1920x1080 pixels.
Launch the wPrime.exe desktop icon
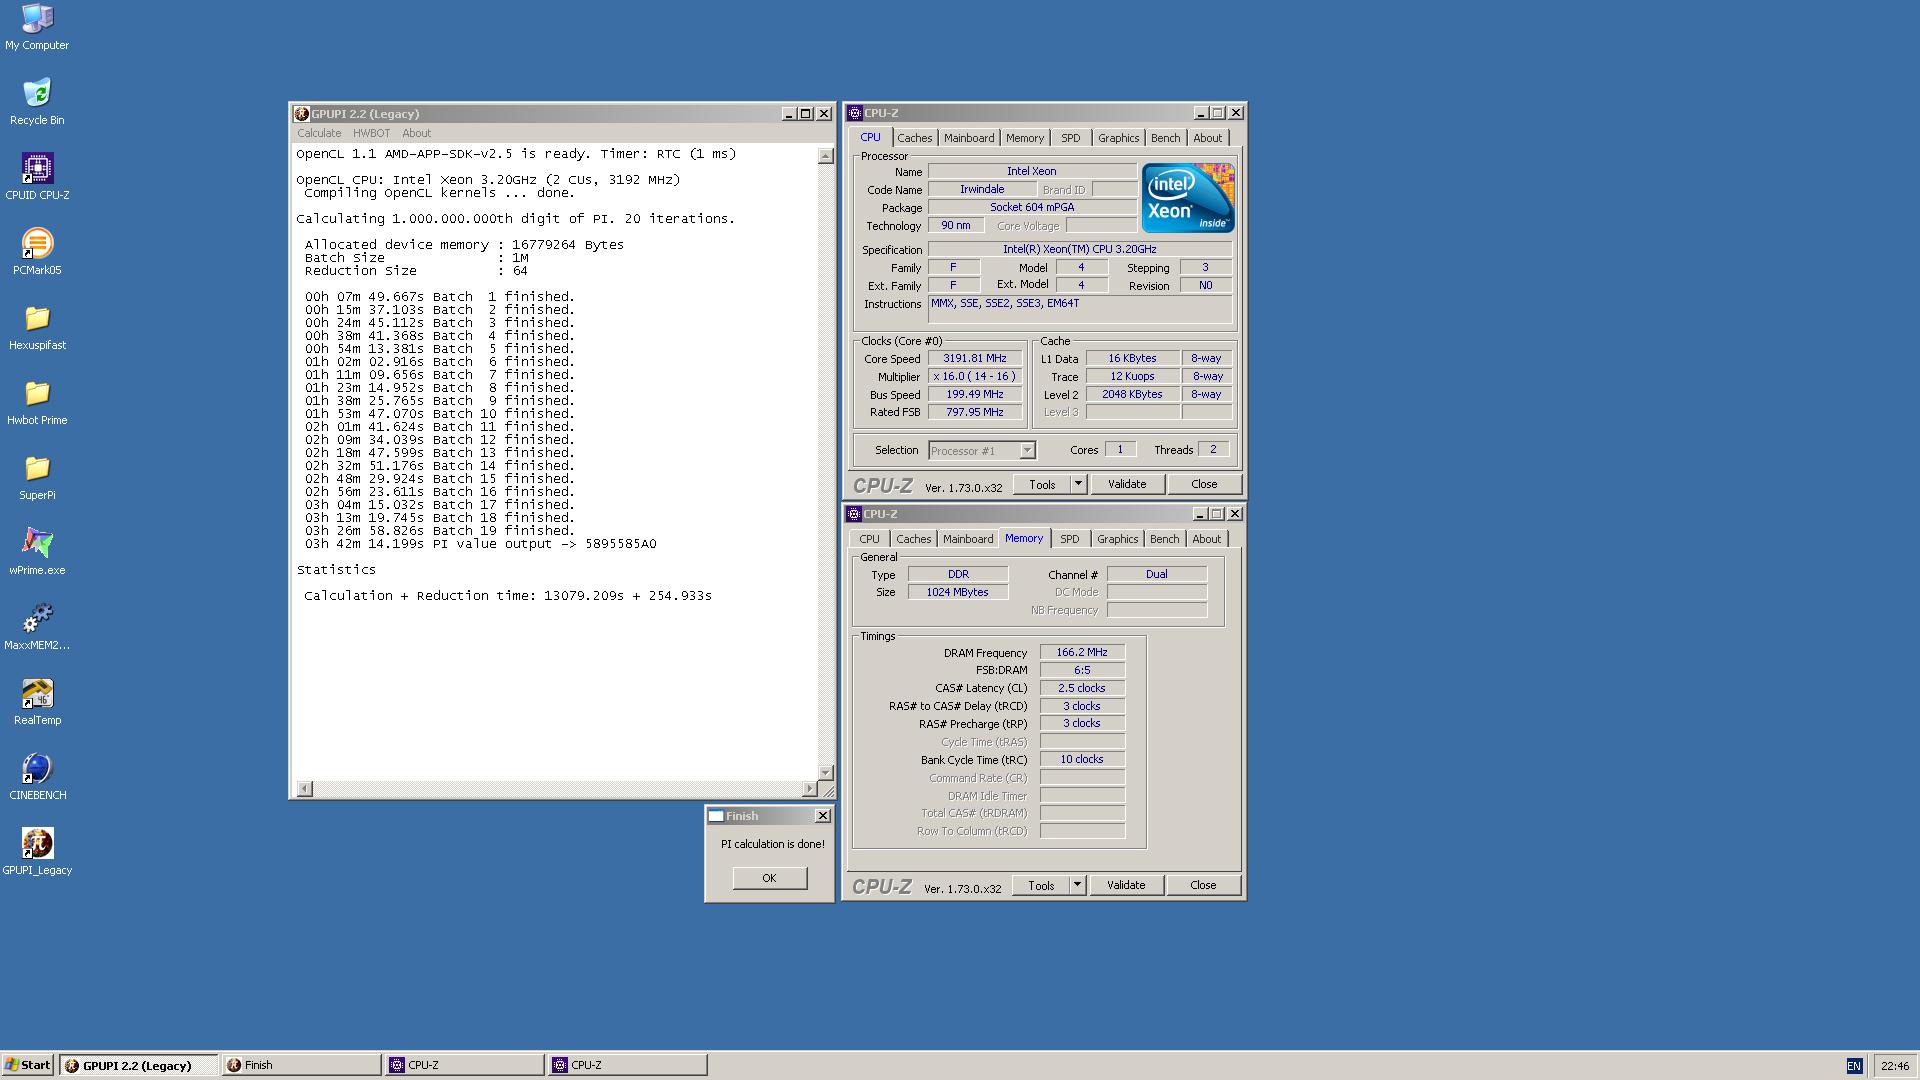pyautogui.click(x=37, y=551)
